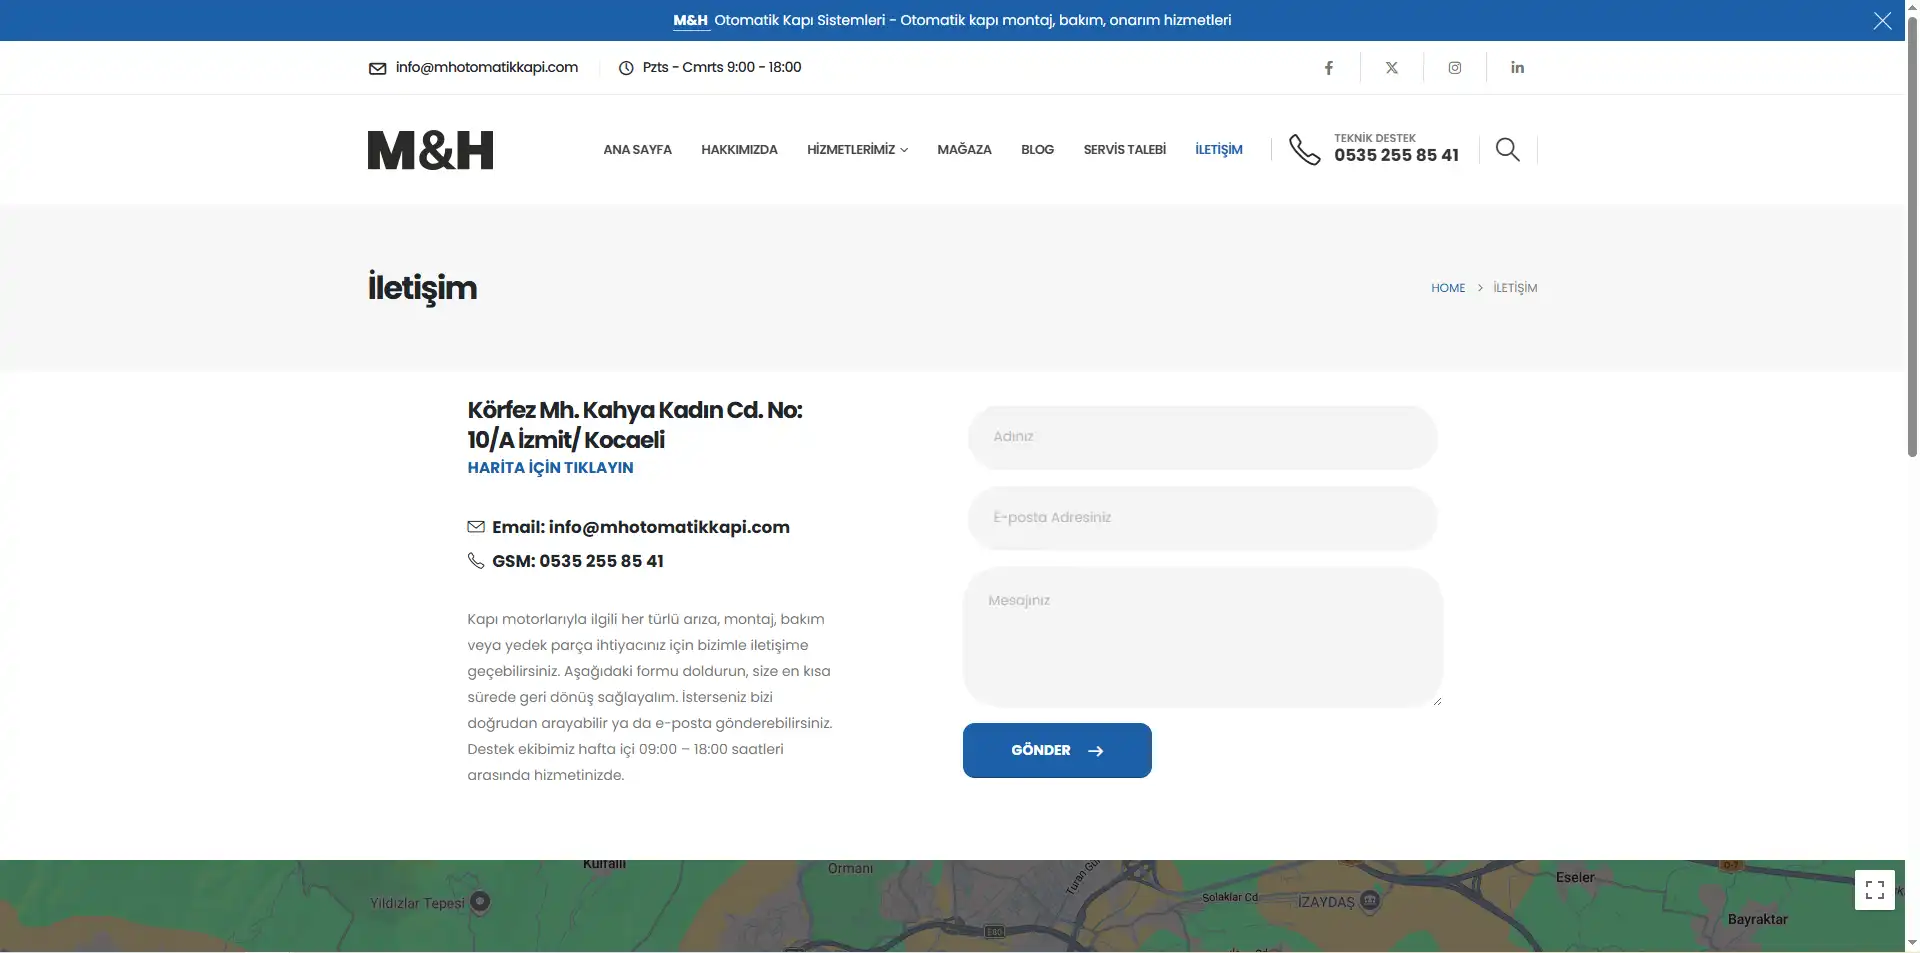
Task: Click the M&H site logo
Action: [430, 150]
